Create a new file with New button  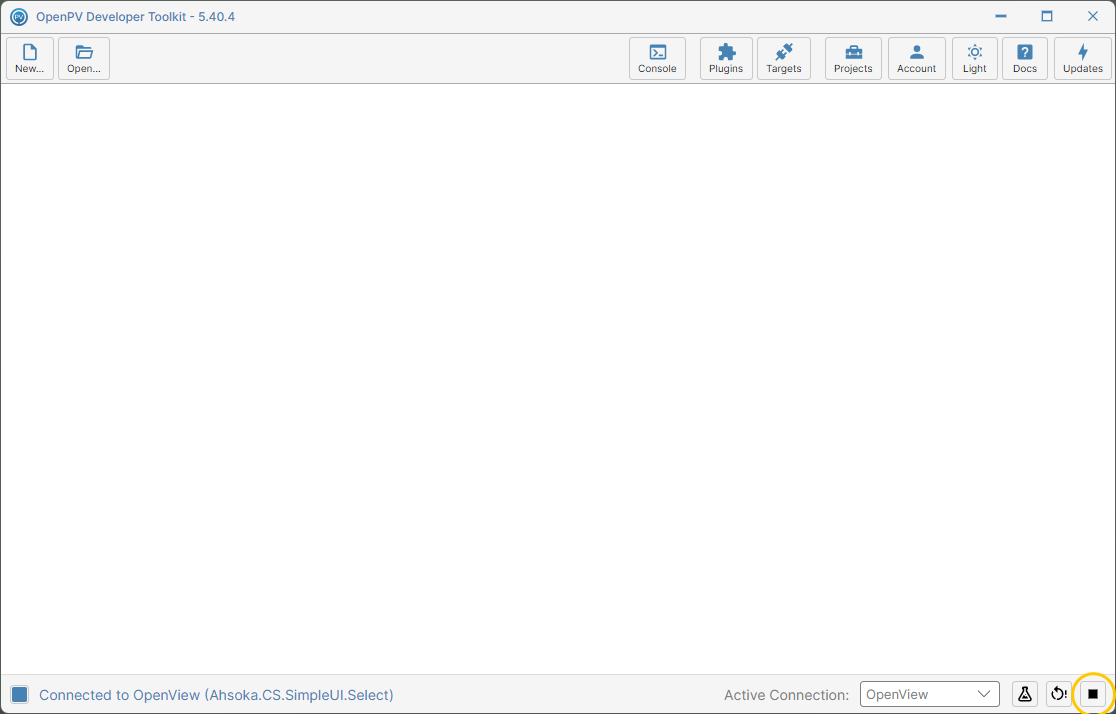click(x=30, y=58)
